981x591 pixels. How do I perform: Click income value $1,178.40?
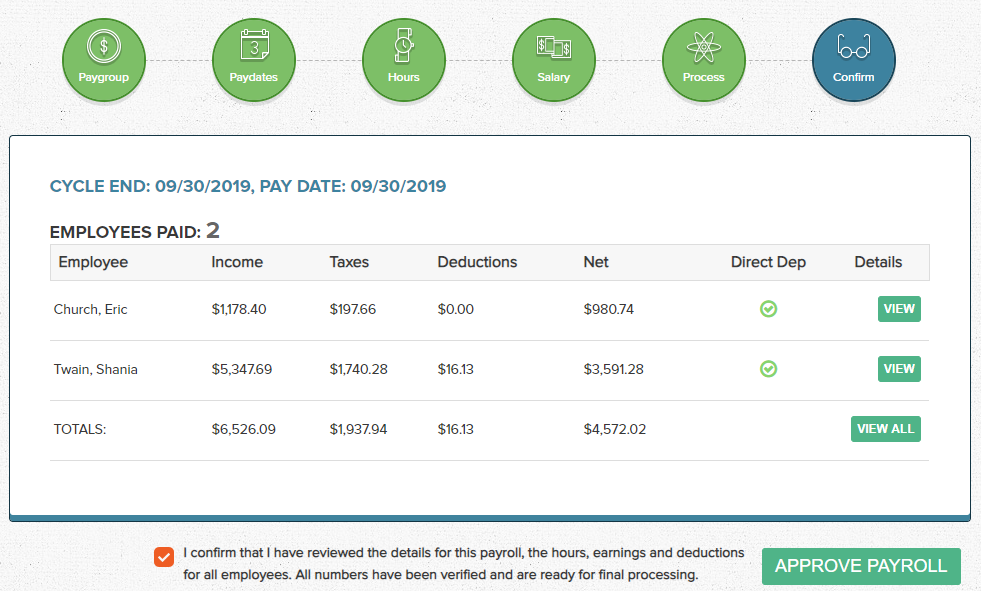click(x=239, y=309)
